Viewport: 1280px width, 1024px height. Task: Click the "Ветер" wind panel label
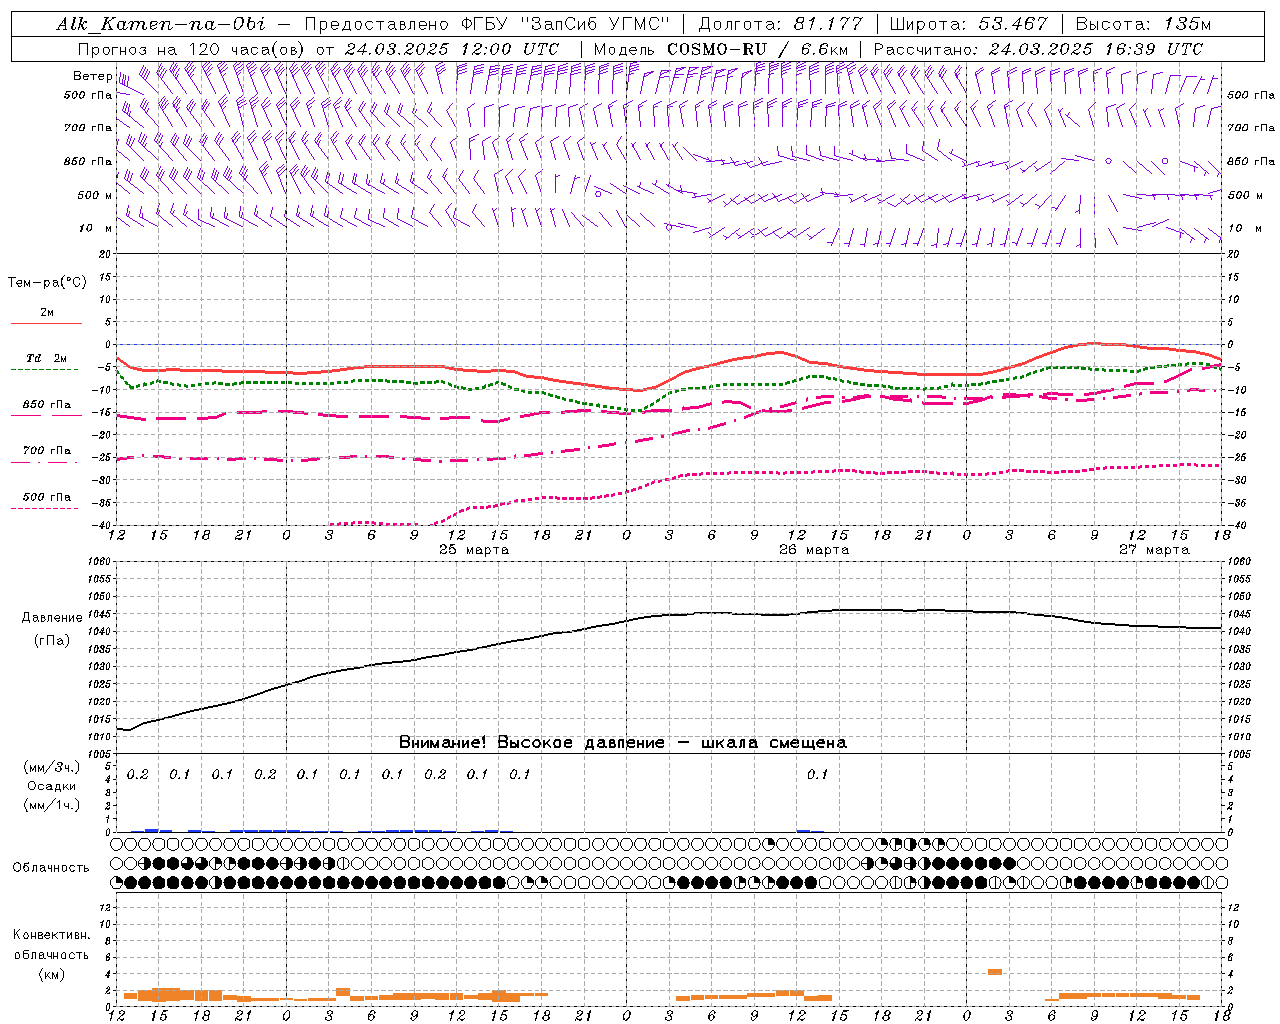click(x=92, y=76)
